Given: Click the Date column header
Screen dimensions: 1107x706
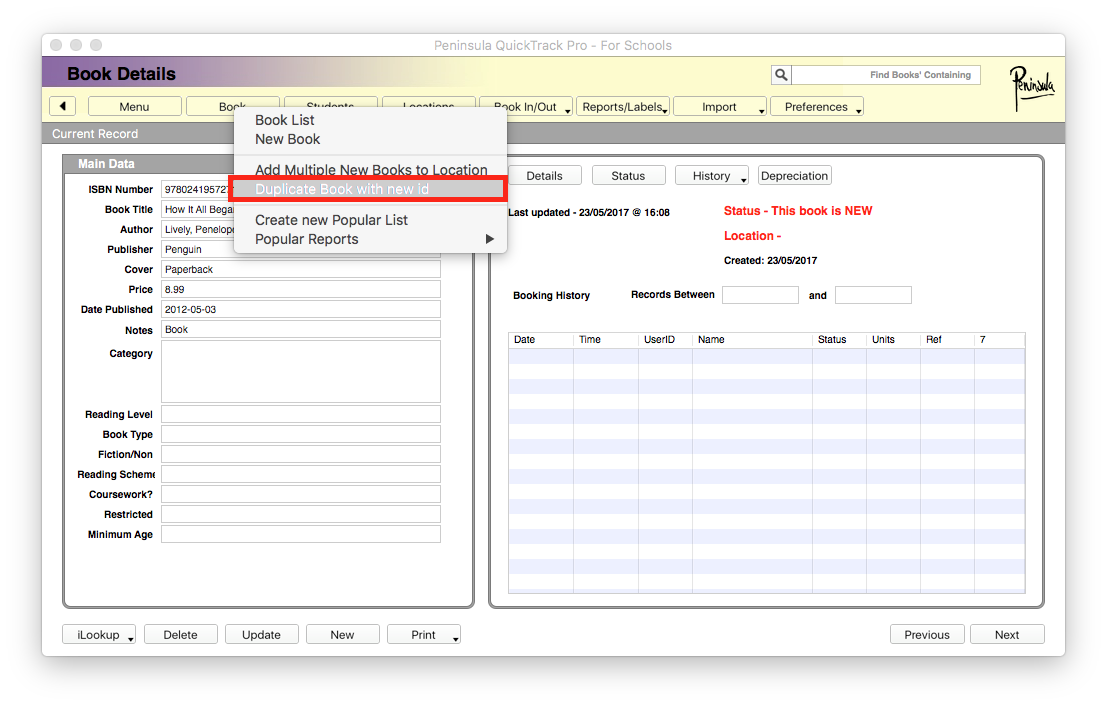Looking at the screenshot, I should (x=541, y=340).
